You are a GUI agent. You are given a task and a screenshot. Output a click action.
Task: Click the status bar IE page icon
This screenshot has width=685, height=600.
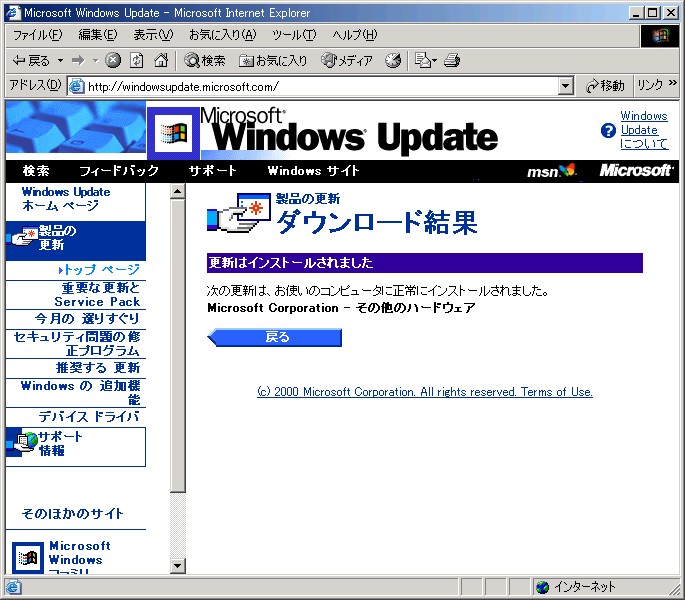(13, 587)
